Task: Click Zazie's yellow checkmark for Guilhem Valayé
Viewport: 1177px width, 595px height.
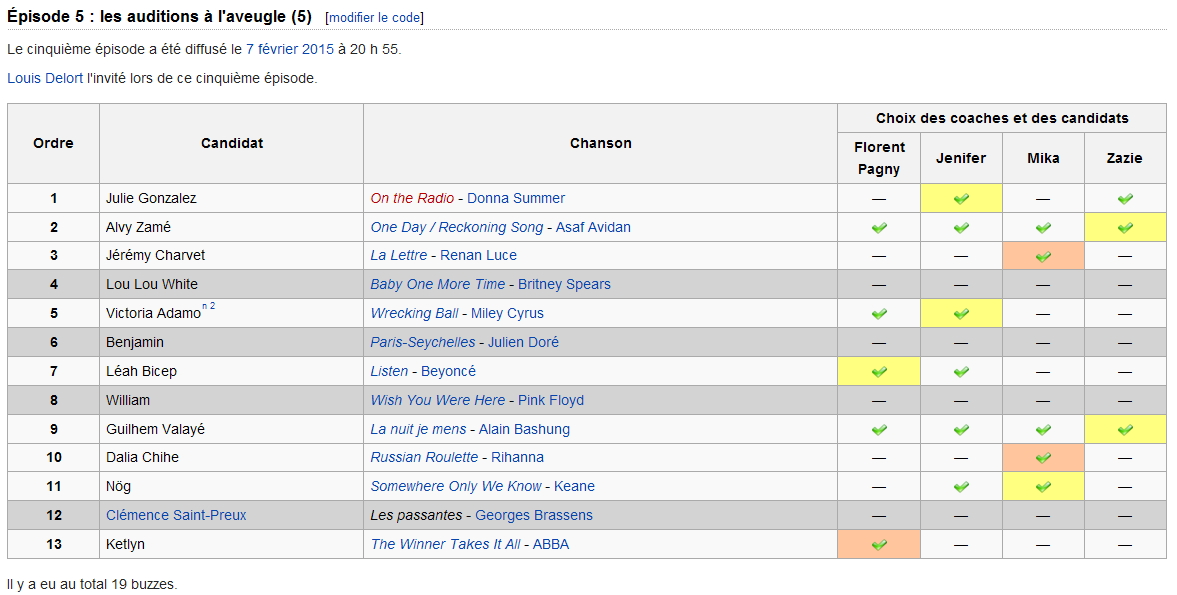Action: [1125, 430]
